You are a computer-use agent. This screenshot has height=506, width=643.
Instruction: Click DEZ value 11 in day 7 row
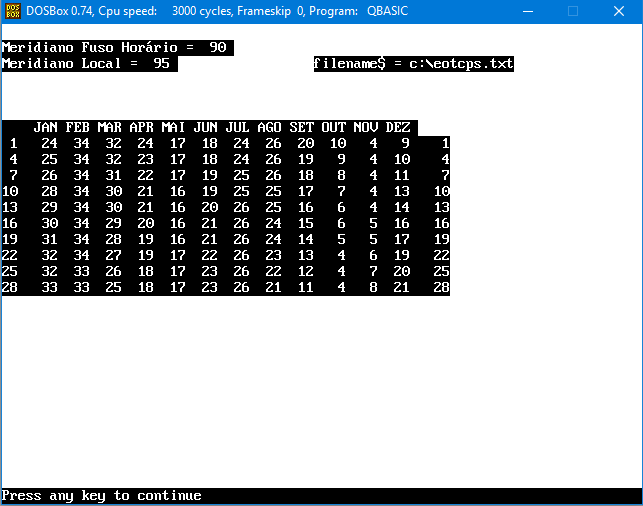point(402,176)
